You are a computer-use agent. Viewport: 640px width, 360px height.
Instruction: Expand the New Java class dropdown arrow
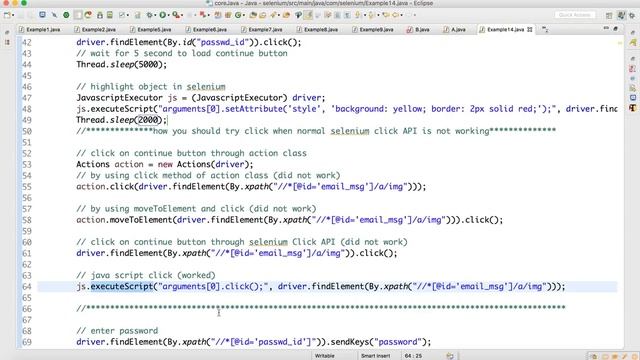coord(244,15)
